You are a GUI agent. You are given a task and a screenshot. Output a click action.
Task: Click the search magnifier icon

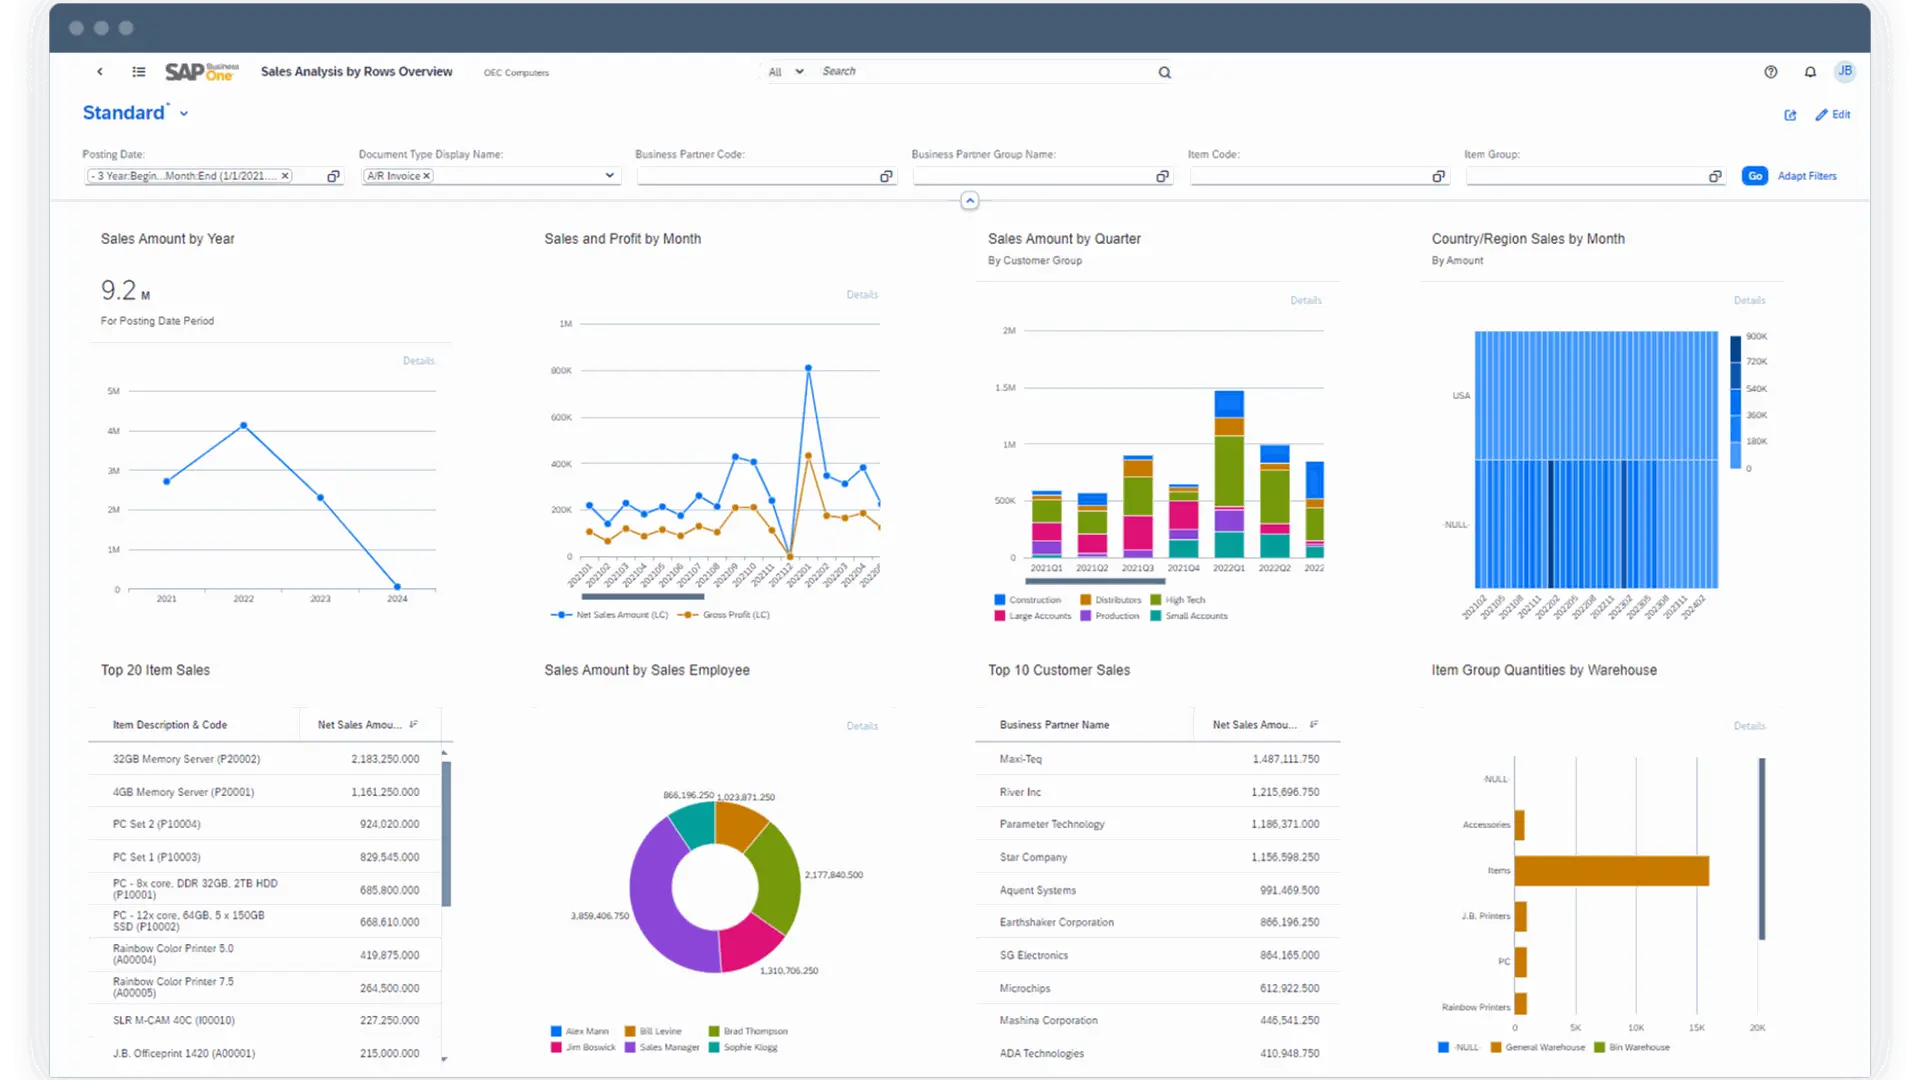pos(1164,72)
